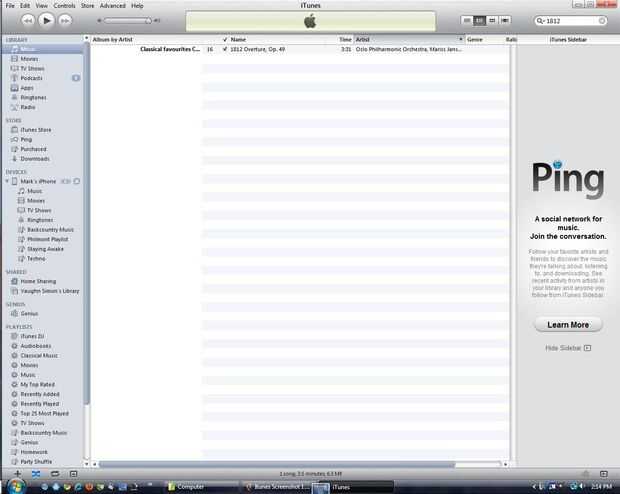Image resolution: width=620 pixels, height=494 pixels.
Task: Skip to the next track
Action: pos(65,20)
